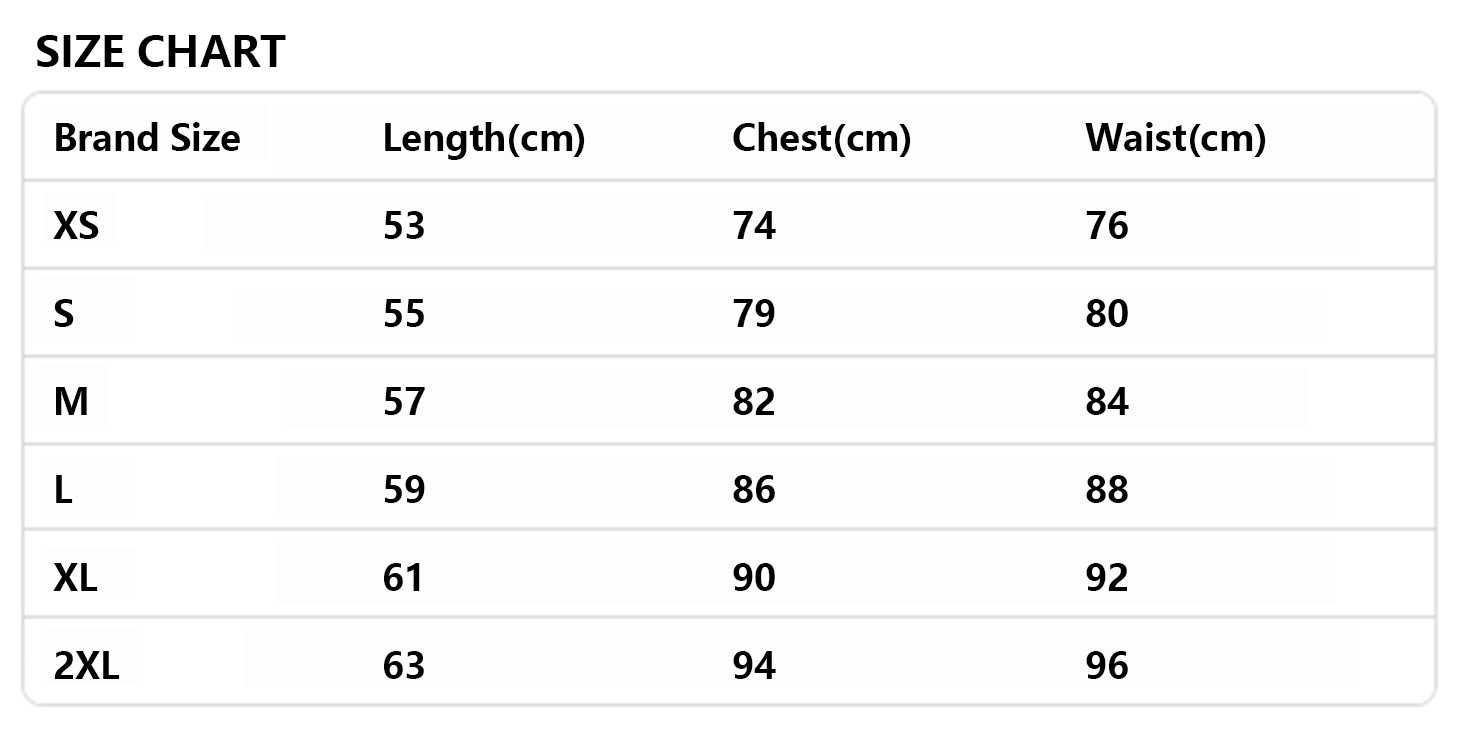Click the SIZE CHART title

tap(160, 52)
